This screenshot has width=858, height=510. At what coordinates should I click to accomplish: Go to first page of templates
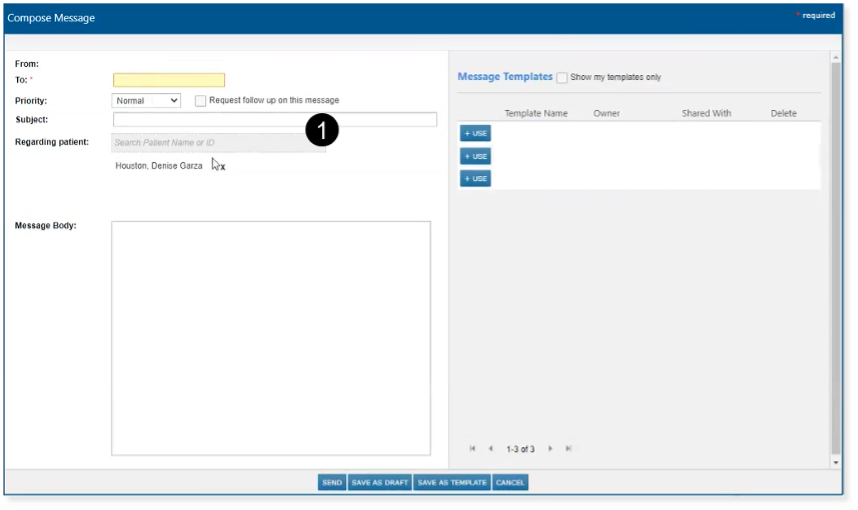[x=472, y=449]
